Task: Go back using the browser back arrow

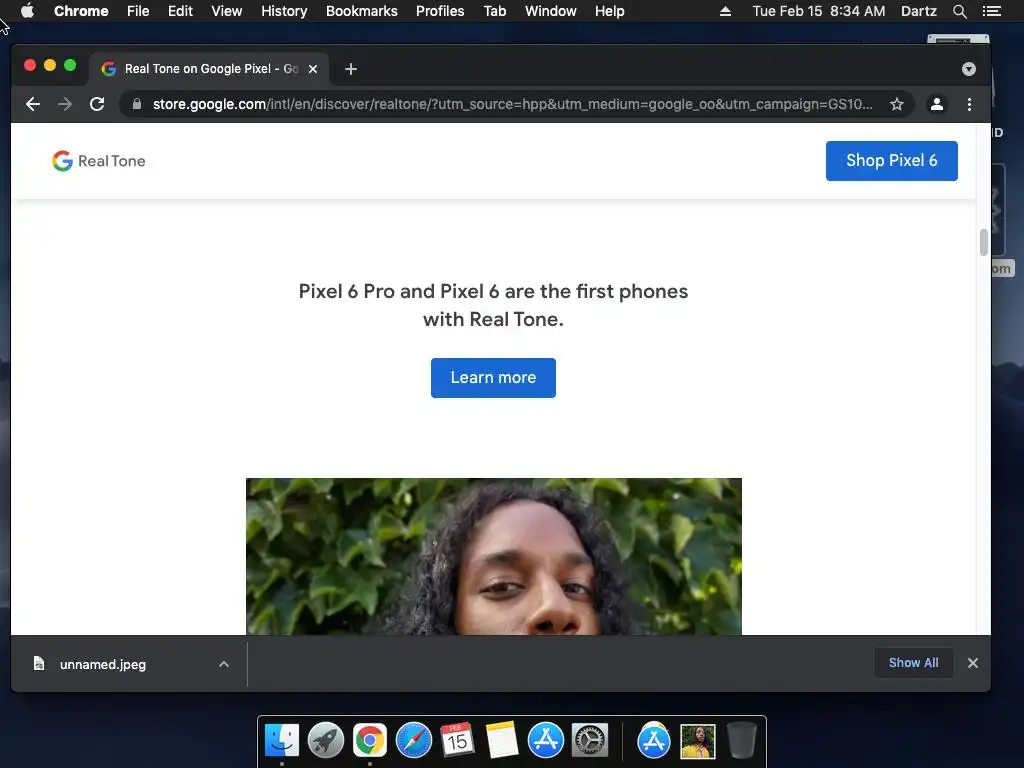Action: [x=33, y=104]
